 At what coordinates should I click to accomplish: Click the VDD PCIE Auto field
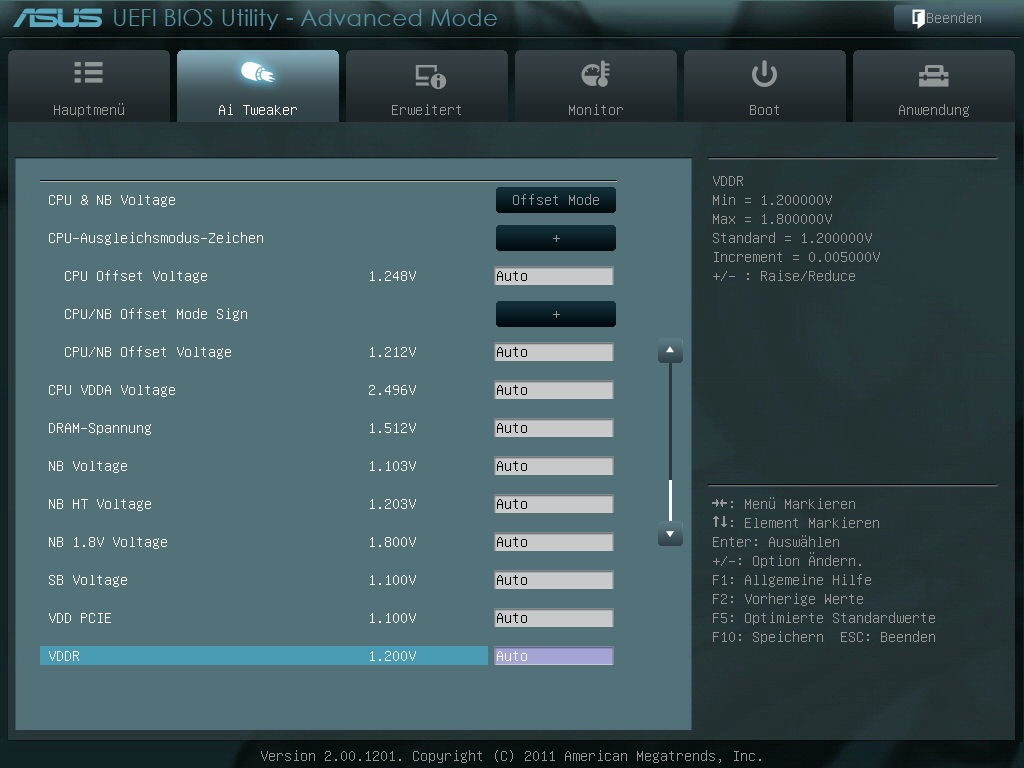pyautogui.click(x=554, y=617)
